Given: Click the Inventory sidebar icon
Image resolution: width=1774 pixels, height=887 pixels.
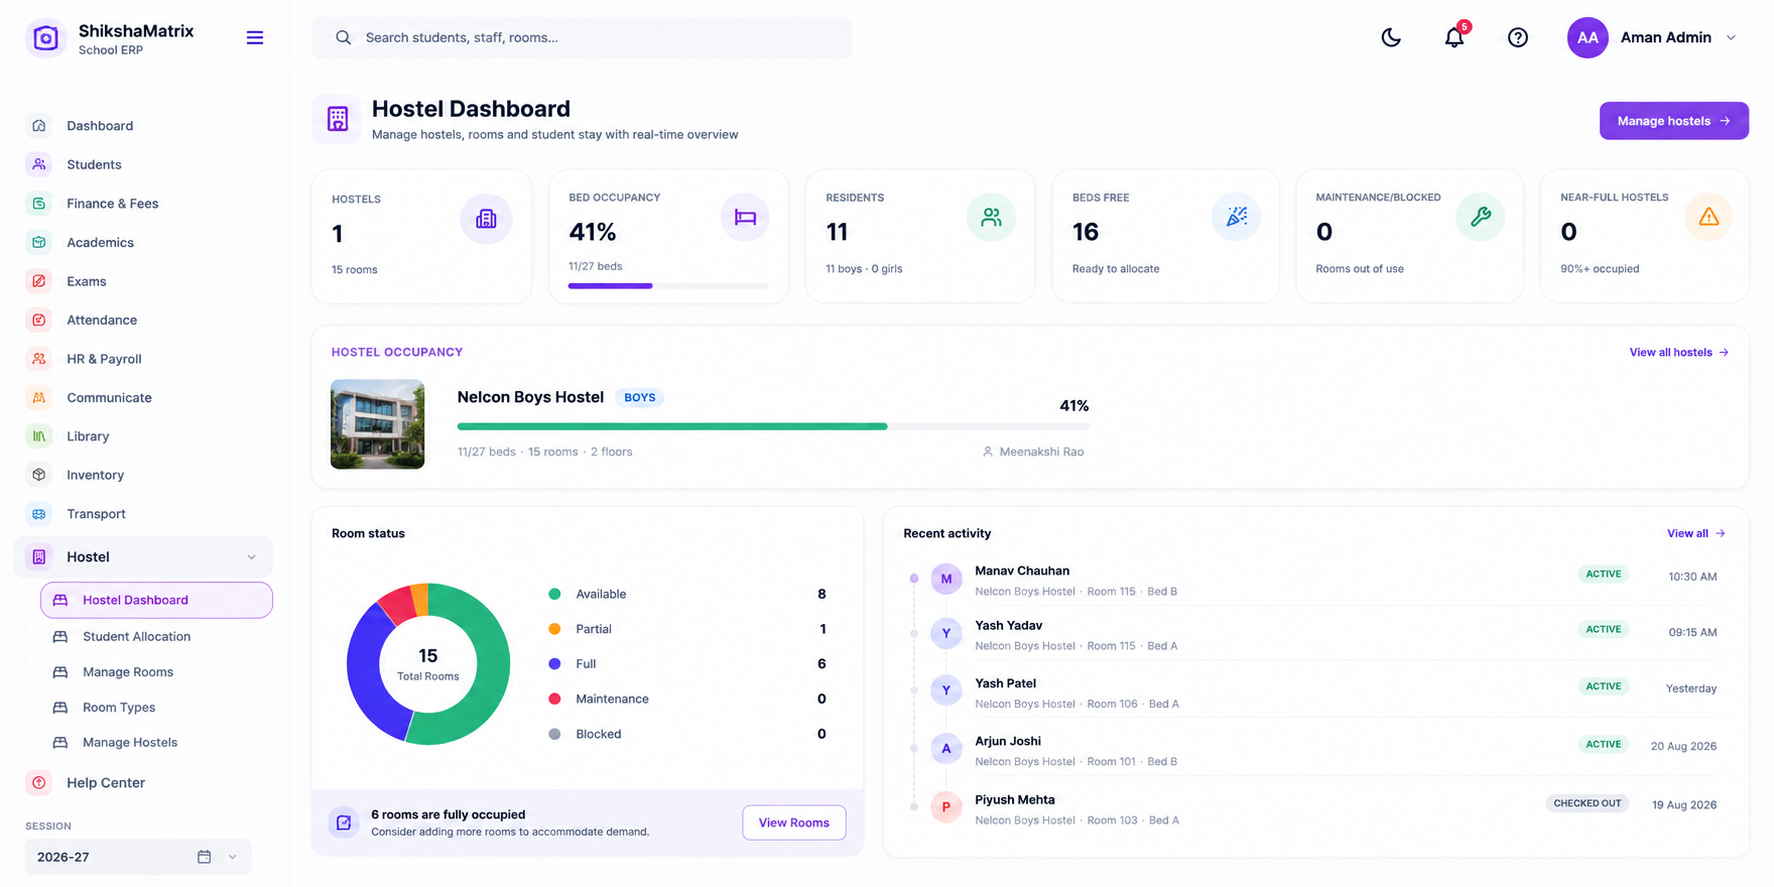Looking at the screenshot, I should coord(39,475).
